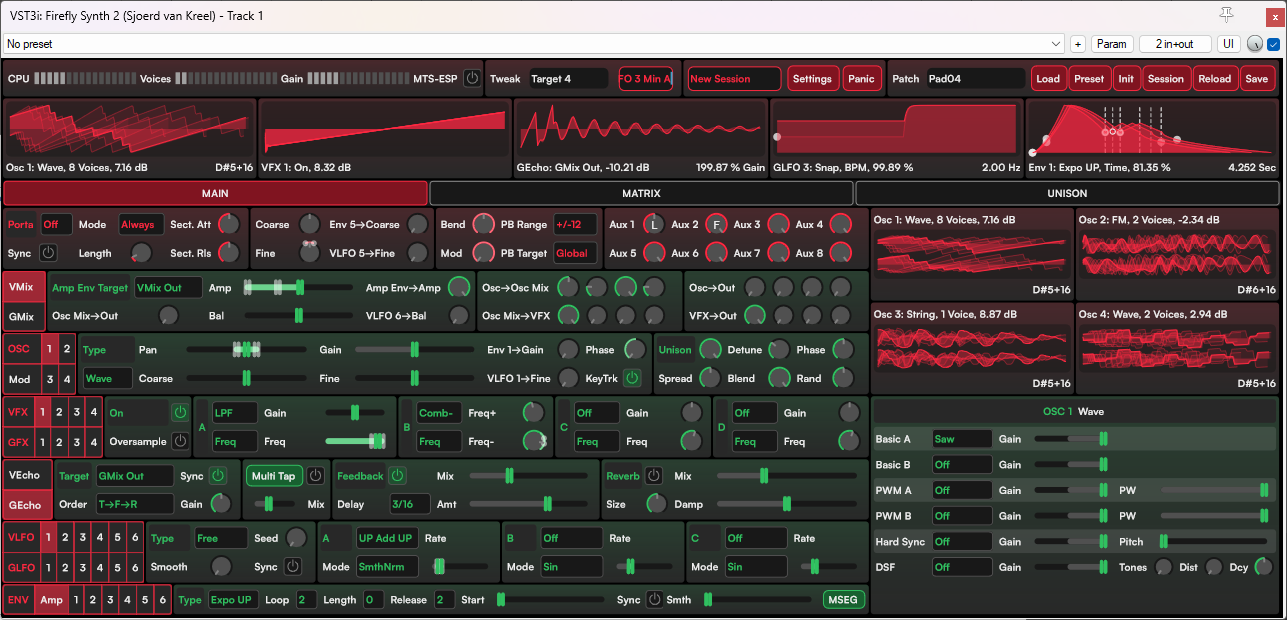Toggle the echo Sync power button
1287x620 pixels.
pyautogui.click(x=217, y=476)
